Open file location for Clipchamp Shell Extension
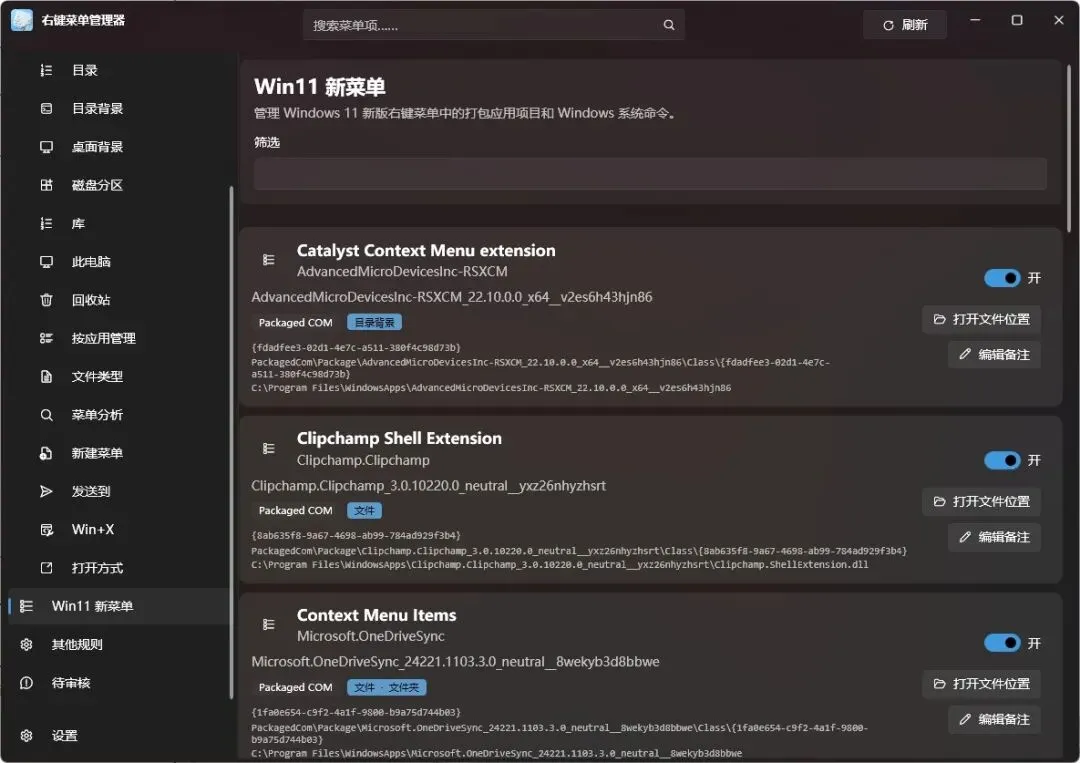 click(x=982, y=501)
